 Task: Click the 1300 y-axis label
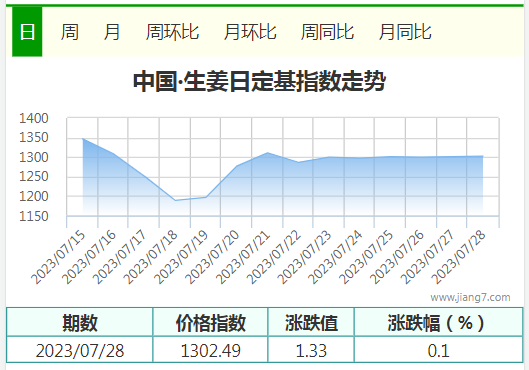(34, 157)
